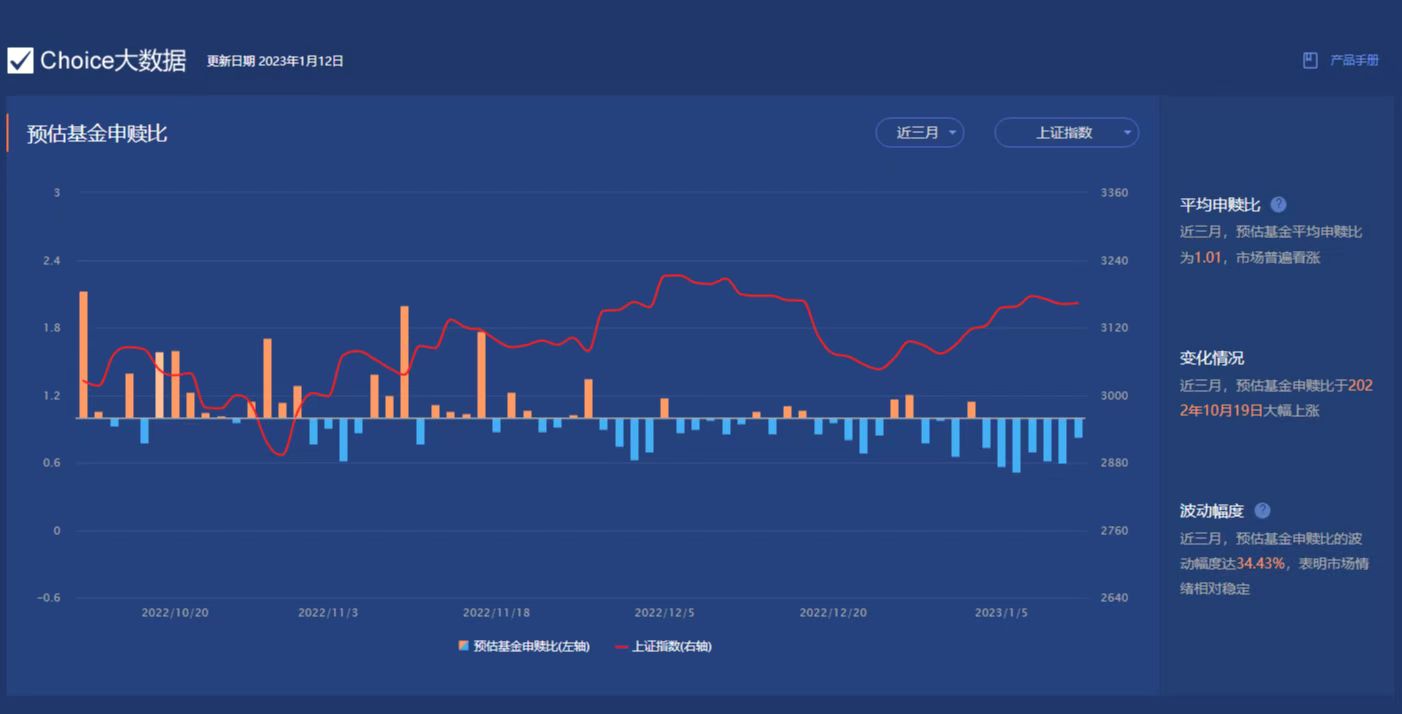The width and height of the screenshot is (1402, 714).
Task: Click the right axis label 2760
Action: point(1114,531)
